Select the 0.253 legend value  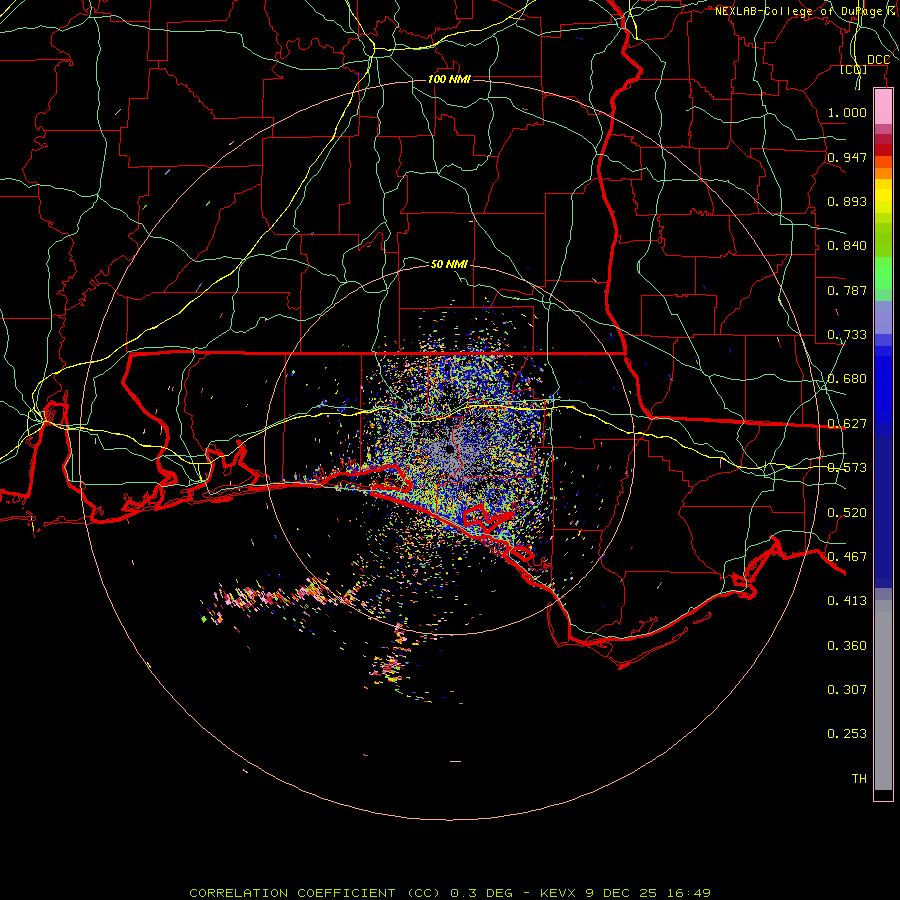[847, 734]
